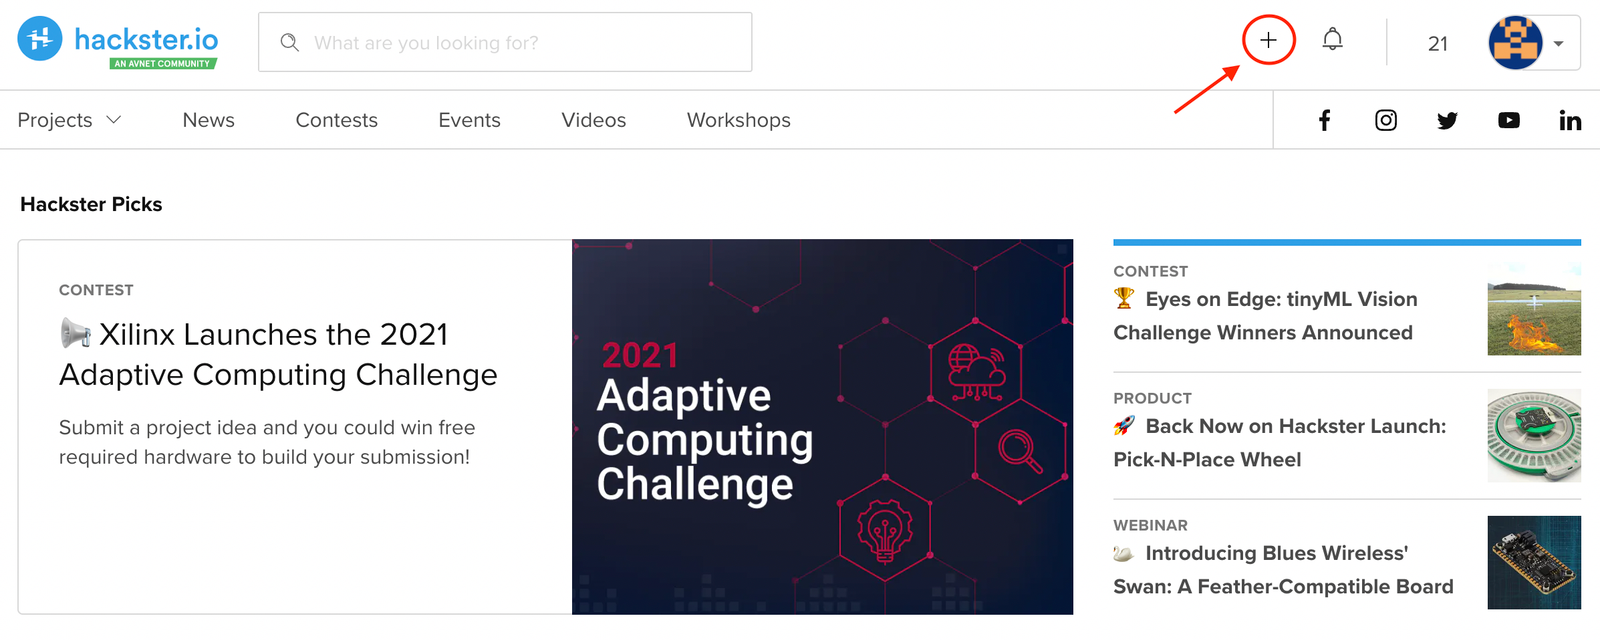Click the search field 'What are you looking for?'
This screenshot has width=1600, height=640.
coord(505,42)
